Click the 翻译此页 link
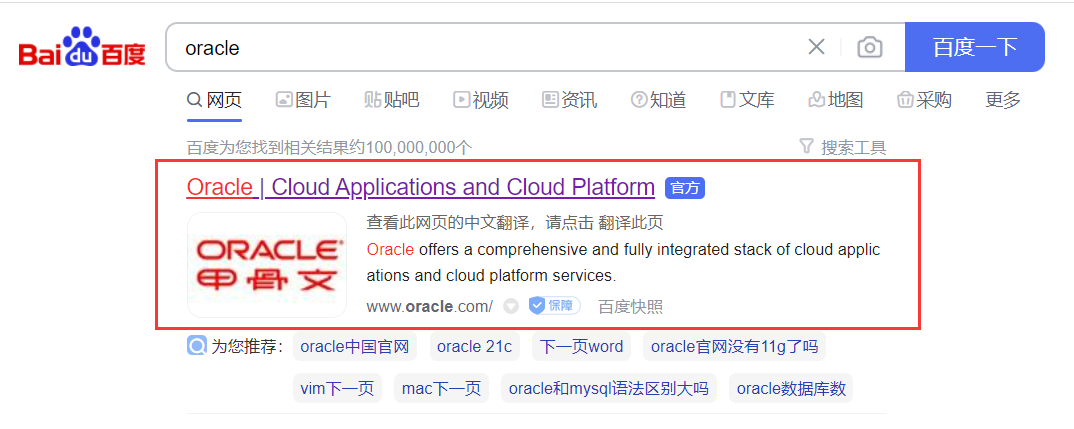1074x429 pixels. tap(631, 223)
